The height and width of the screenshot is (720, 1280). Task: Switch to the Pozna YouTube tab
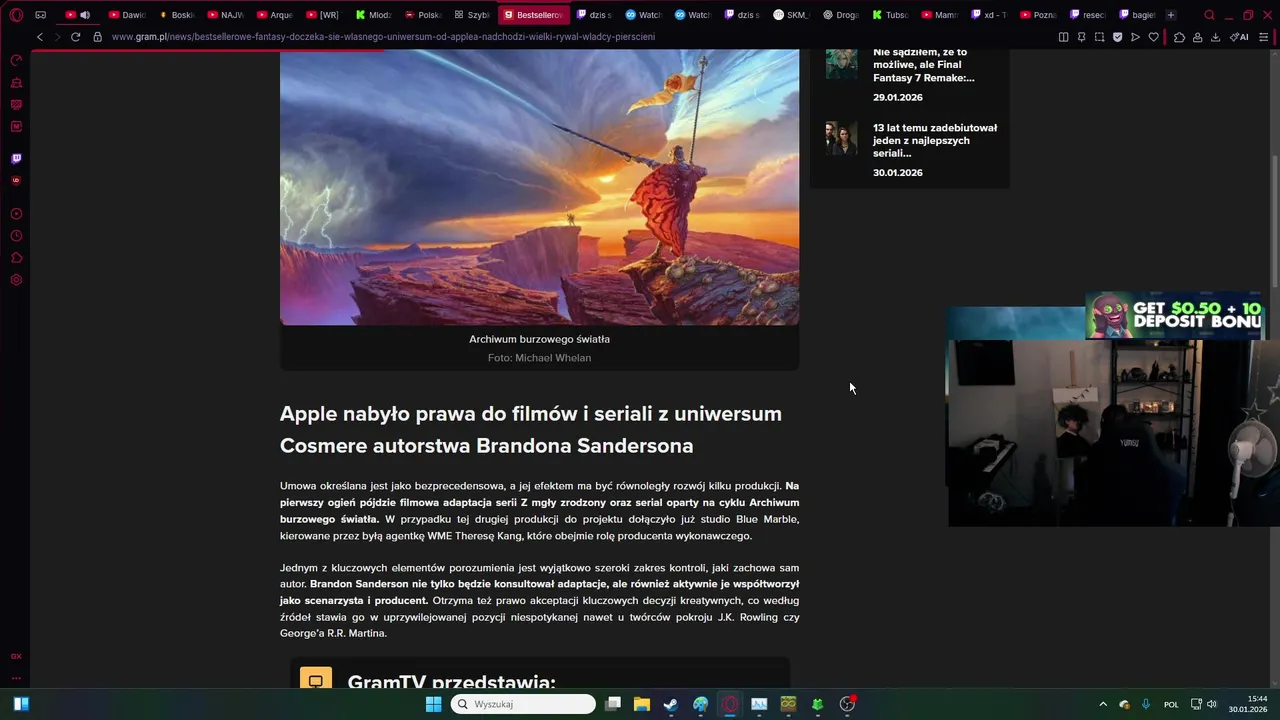coord(1037,15)
